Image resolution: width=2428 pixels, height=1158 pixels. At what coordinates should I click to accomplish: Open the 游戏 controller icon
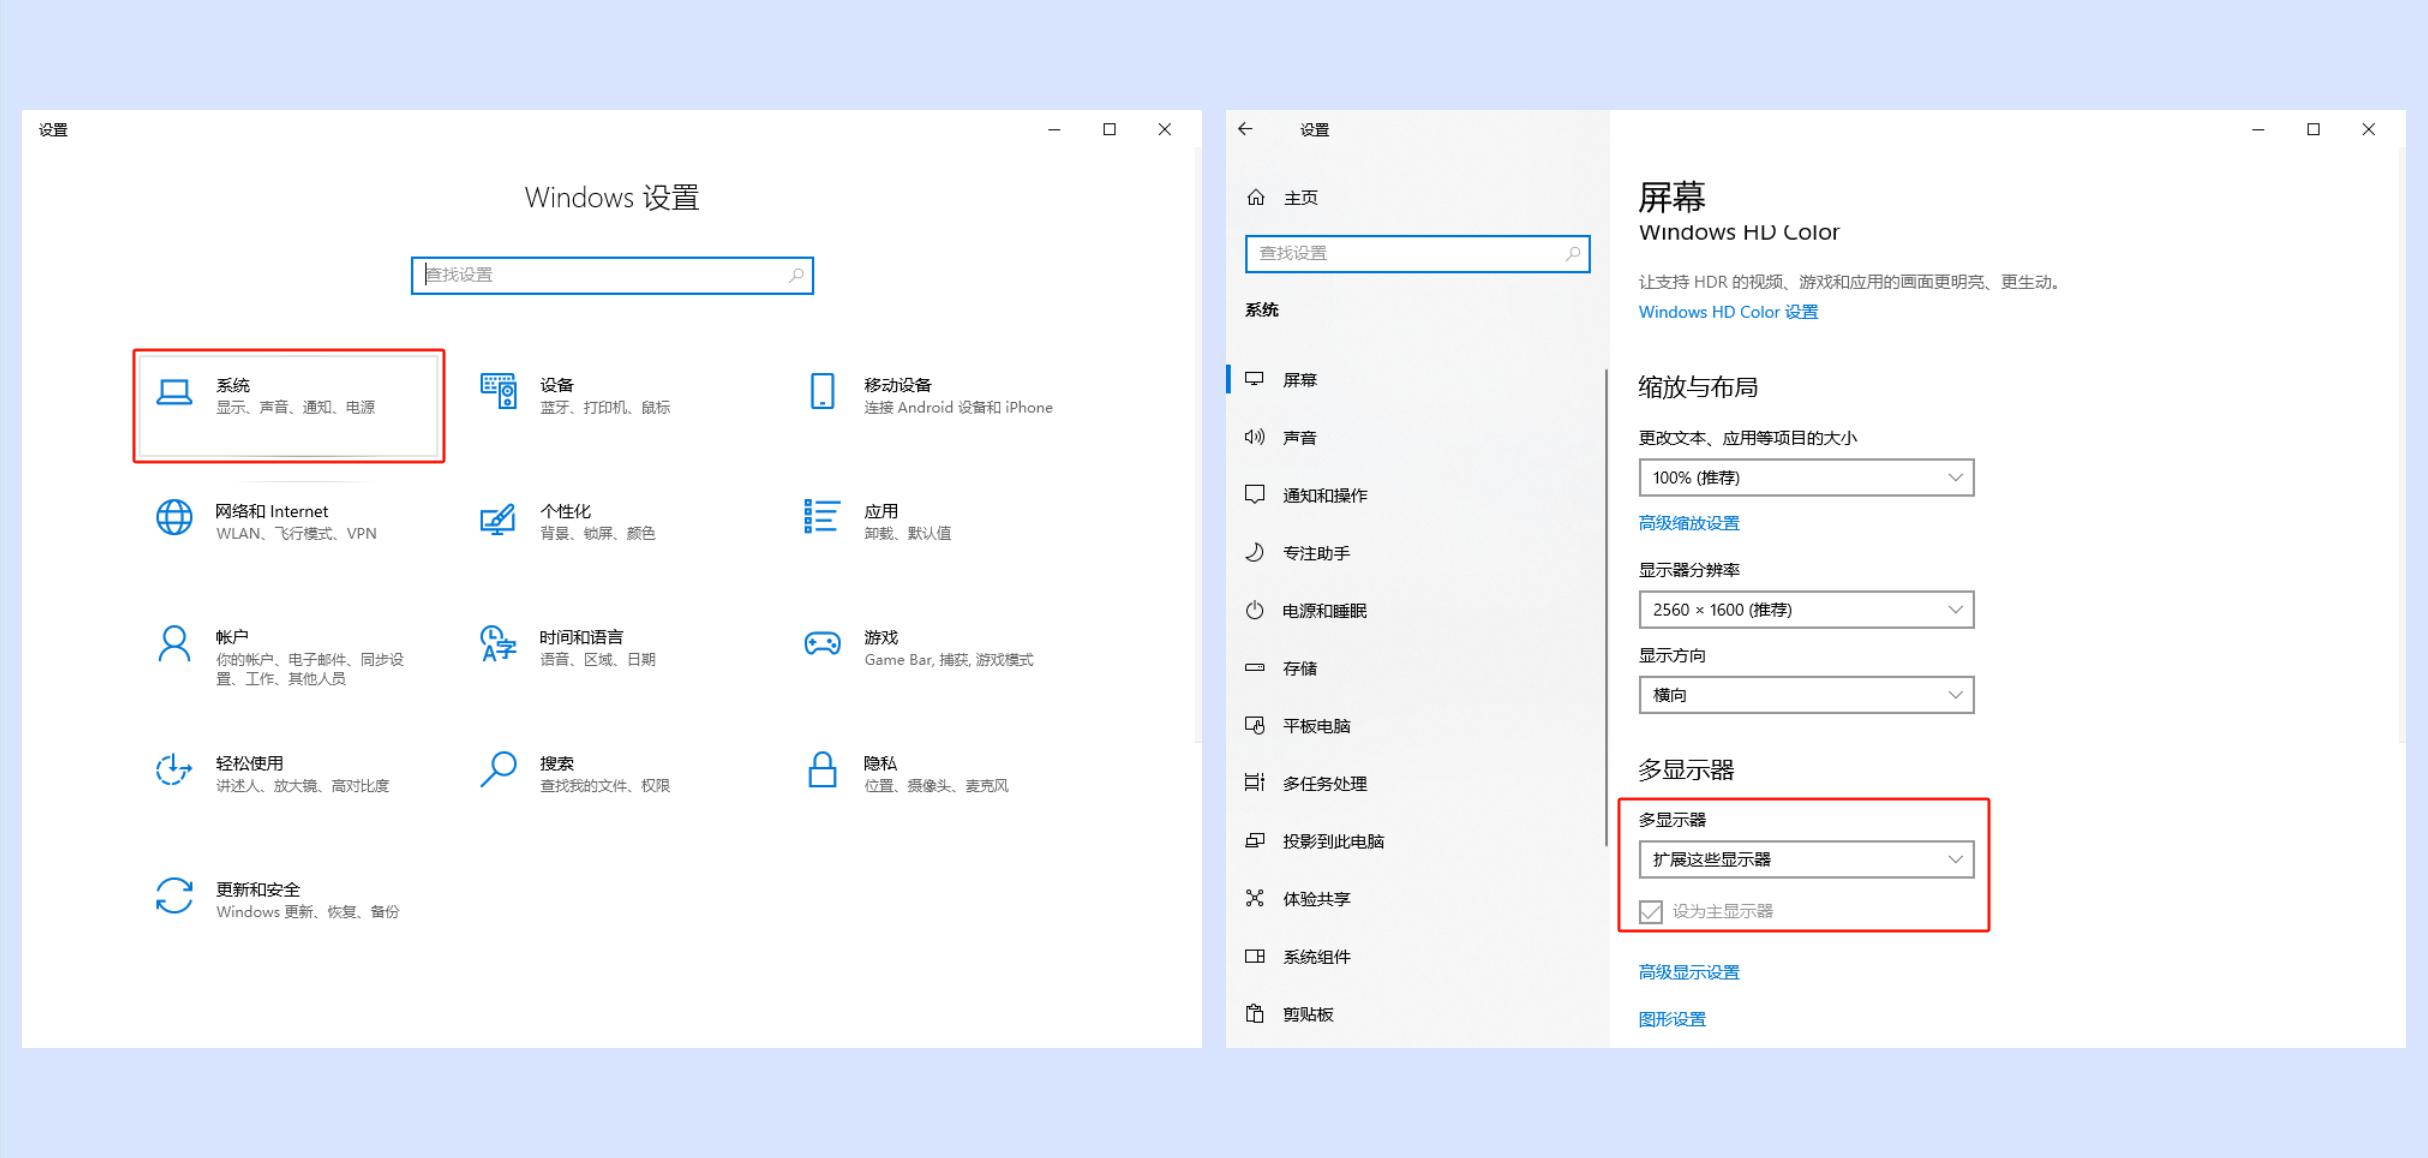(822, 644)
